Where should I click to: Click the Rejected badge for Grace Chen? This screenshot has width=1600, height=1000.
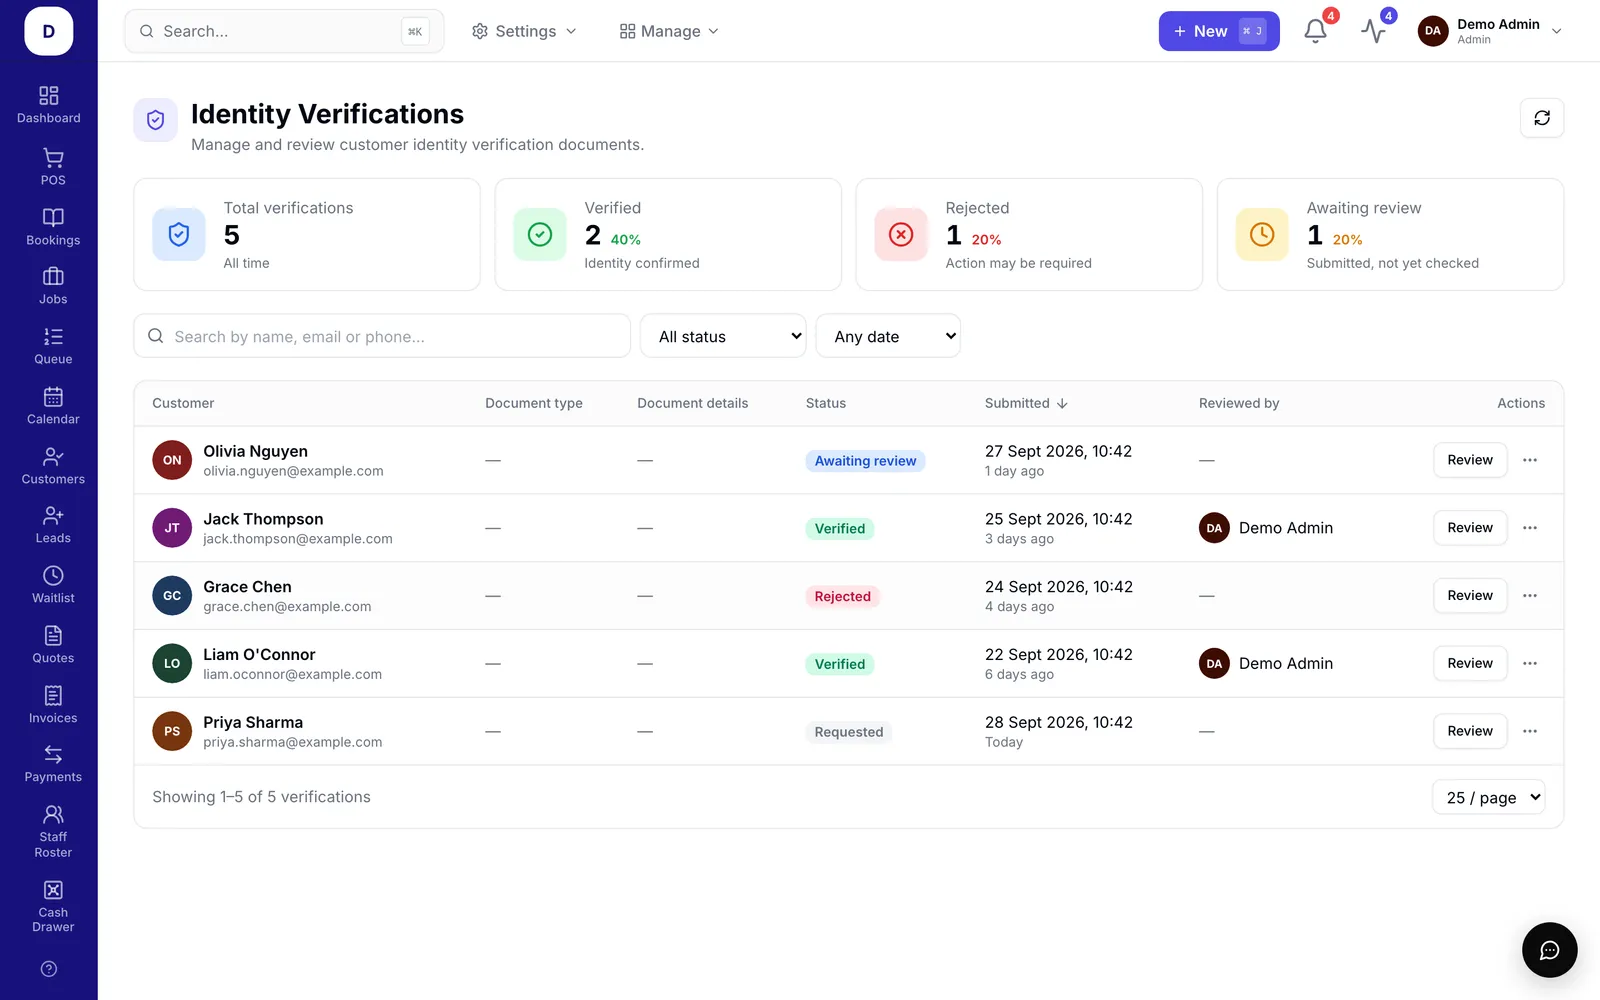click(x=842, y=596)
